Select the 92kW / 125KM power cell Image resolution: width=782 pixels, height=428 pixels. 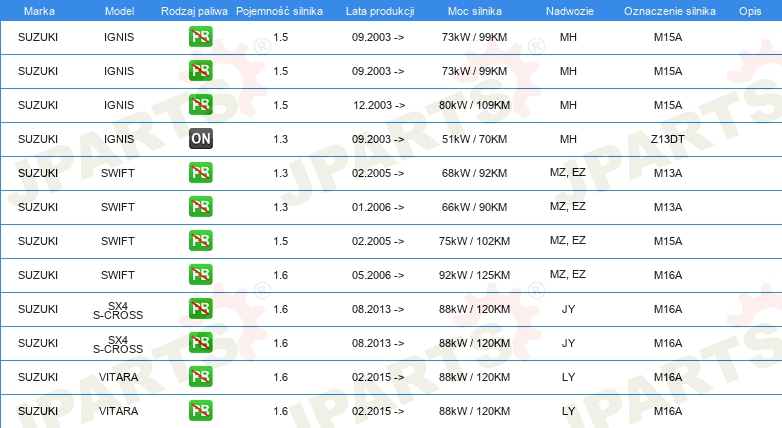474,275
